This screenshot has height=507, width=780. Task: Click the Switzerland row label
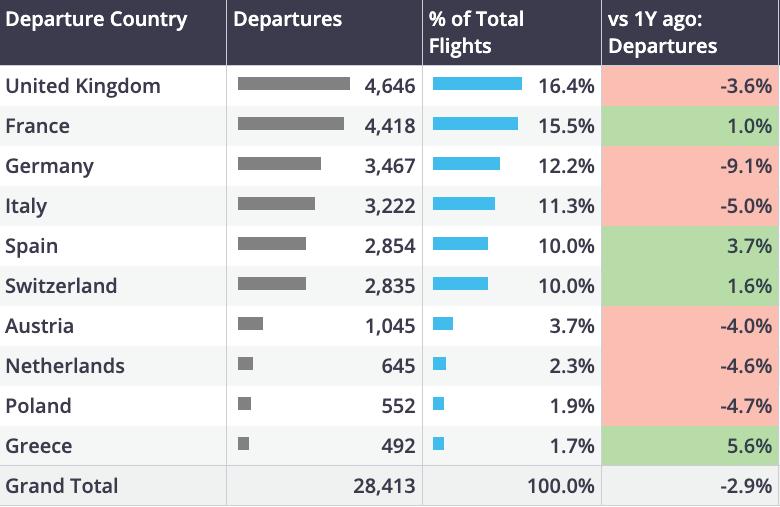coord(61,286)
